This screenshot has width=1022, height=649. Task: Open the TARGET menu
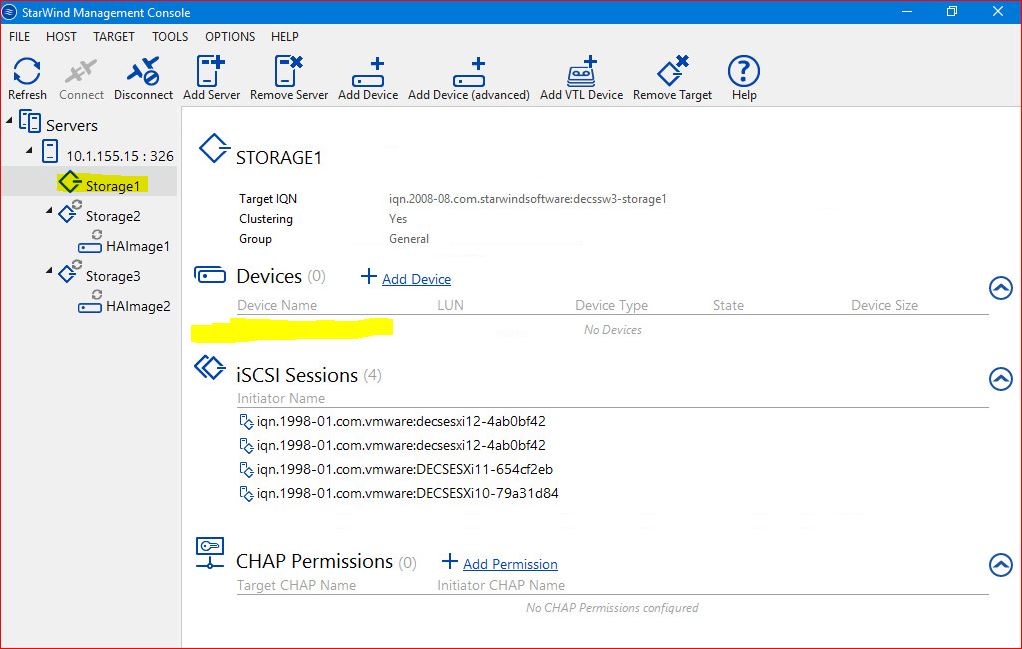pyautogui.click(x=113, y=36)
